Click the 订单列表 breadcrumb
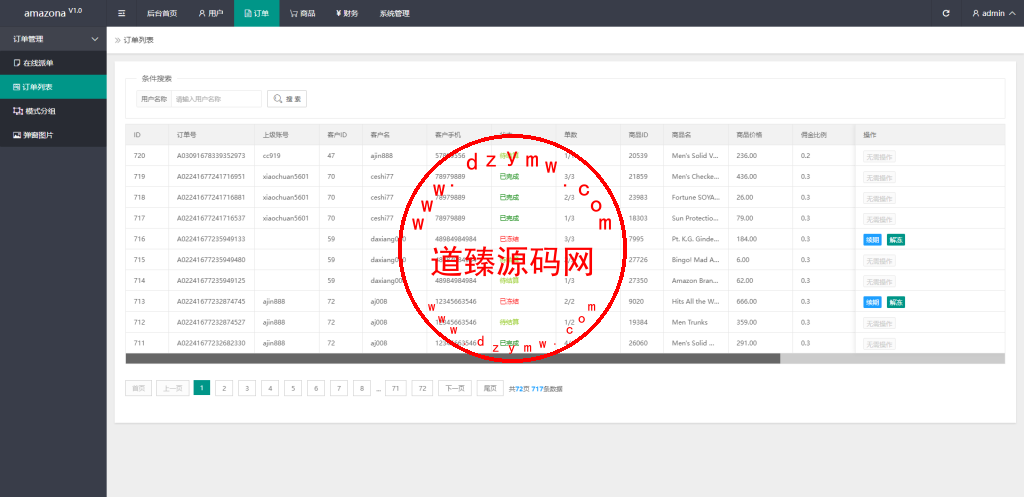Viewport: 1024px width, 497px height. coord(139,40)
